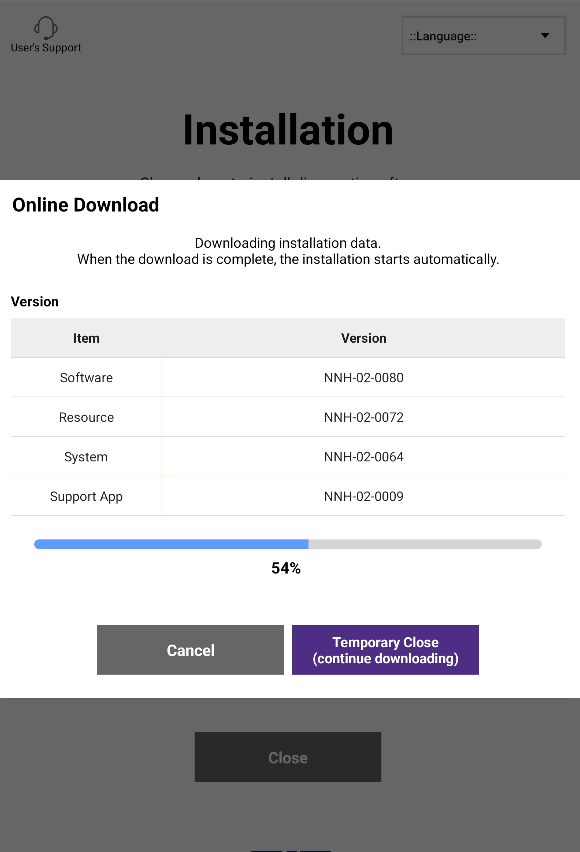Open User's Support headset icon
The image size is (580, 852).
point(46,27)
